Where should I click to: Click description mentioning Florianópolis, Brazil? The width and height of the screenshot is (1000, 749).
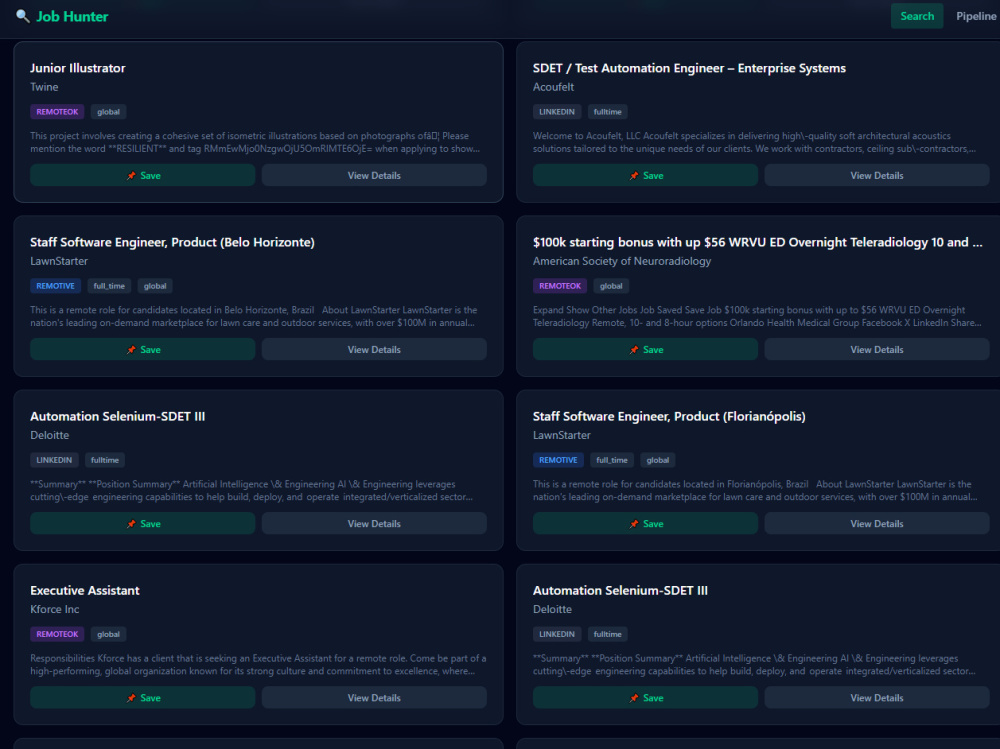(x=756, y=491)
